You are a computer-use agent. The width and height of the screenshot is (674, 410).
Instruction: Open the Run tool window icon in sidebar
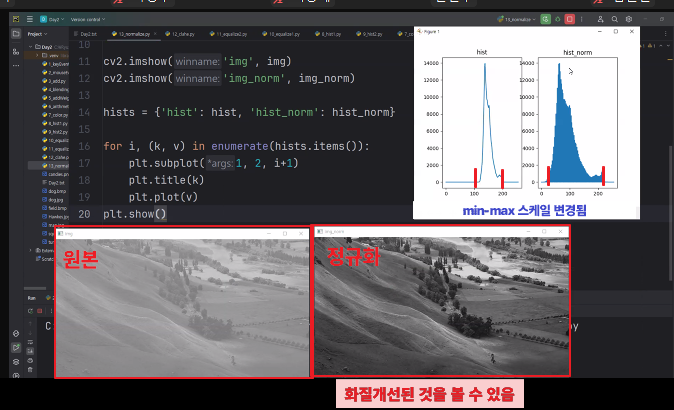pyautogui.click(x=16, y=347)
